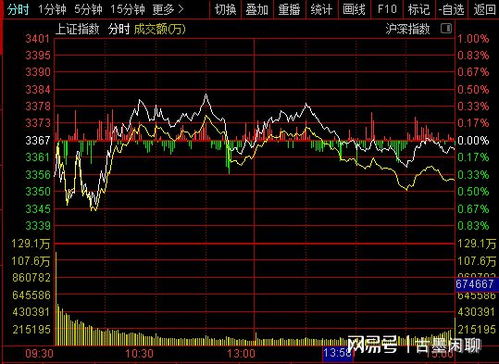This screenshot has height=364, width=499.
Task: Click the highlighted 13:5x time cursor marker
Action: [x=337, y=354]
